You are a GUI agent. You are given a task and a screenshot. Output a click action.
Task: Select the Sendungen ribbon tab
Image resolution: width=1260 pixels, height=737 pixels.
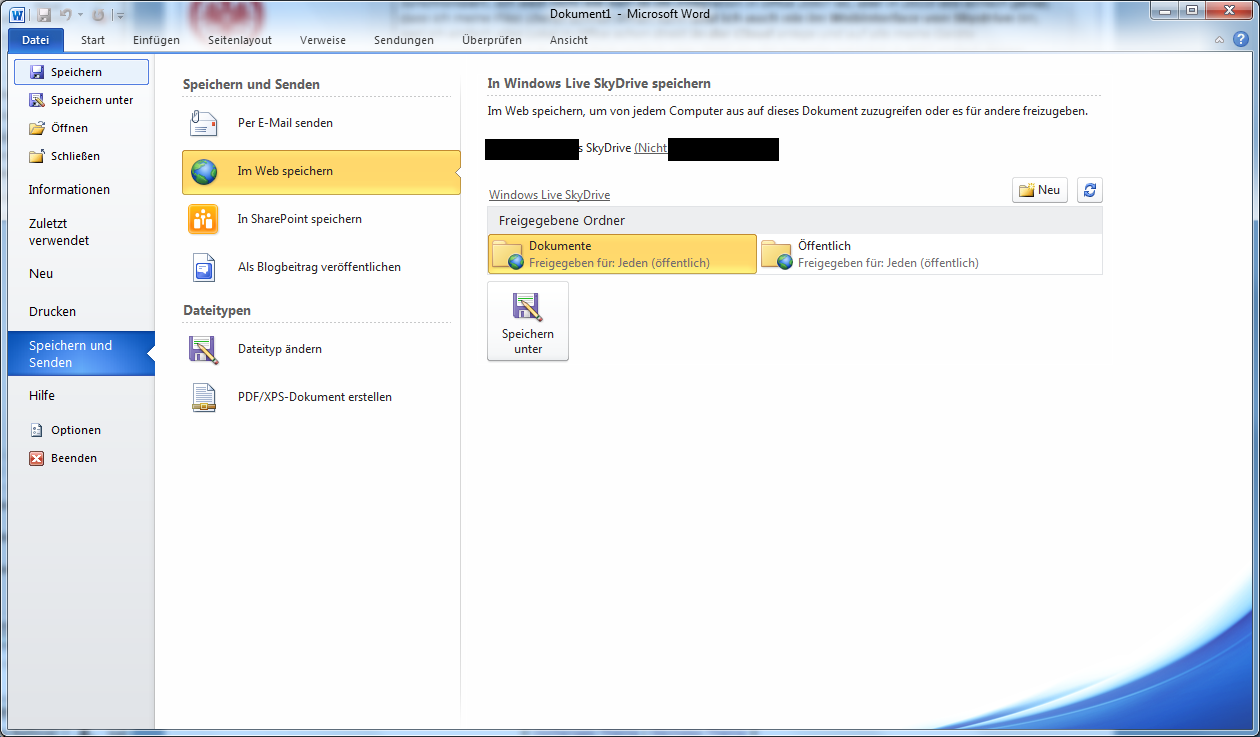coord(404,40)
